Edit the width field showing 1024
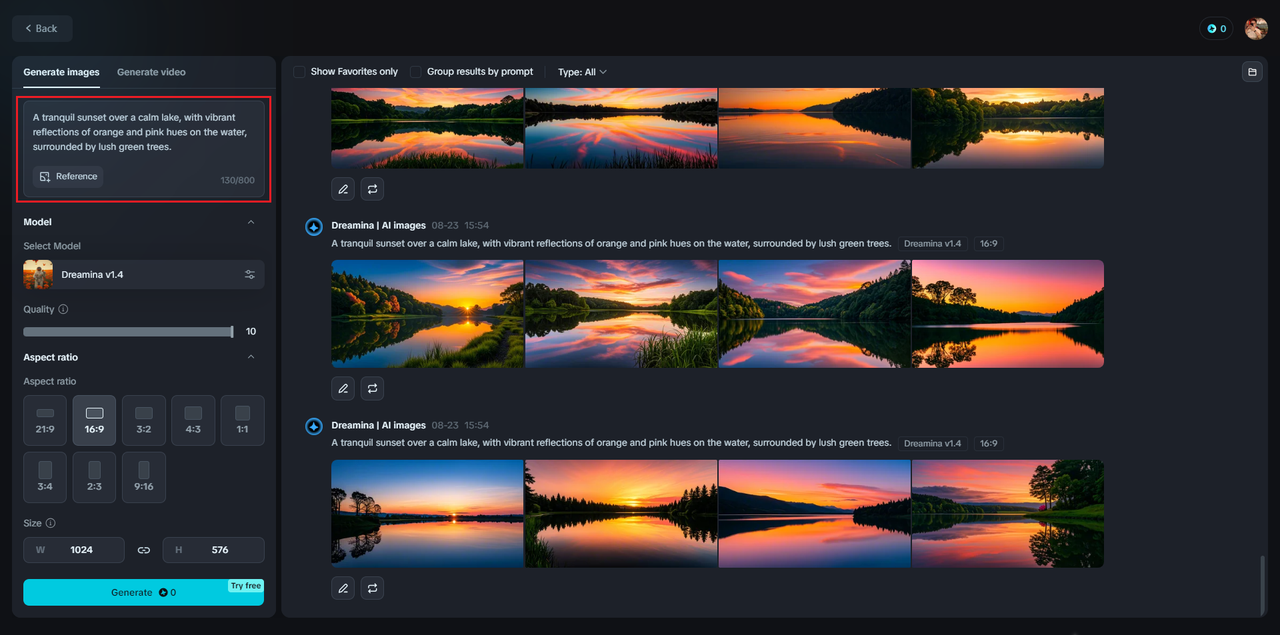The image size is (1280, 635). tap(74, 550)
